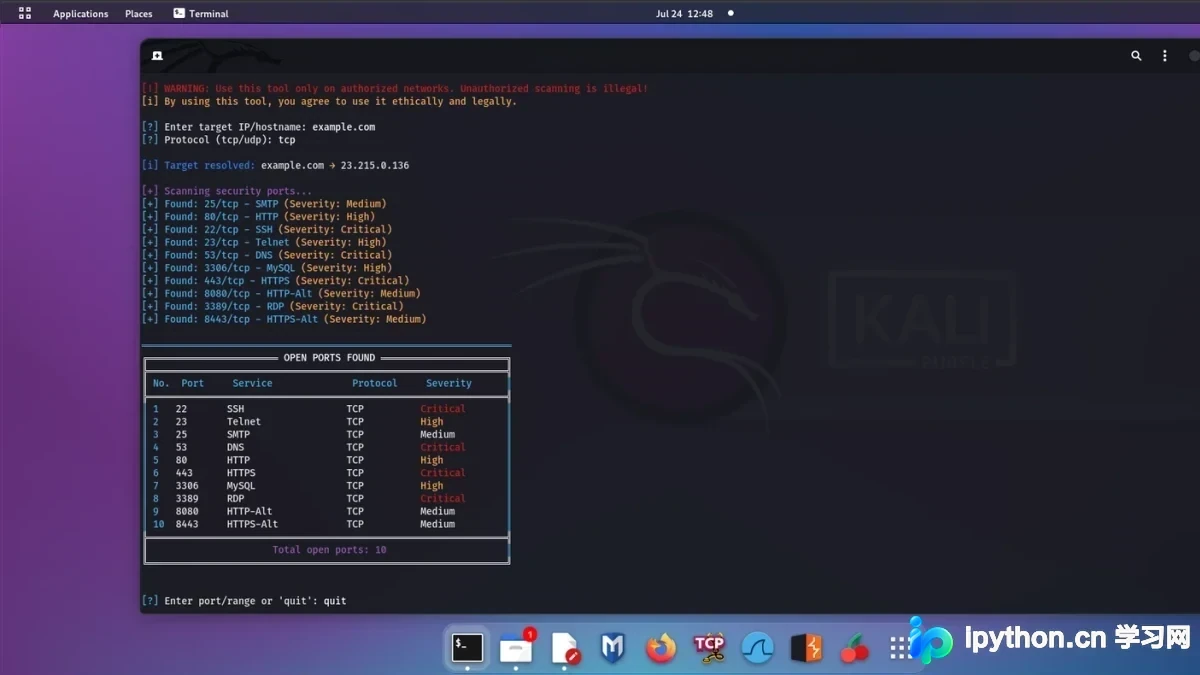
Task: Open Burp Suite from the dock
Action: [806, 648]
